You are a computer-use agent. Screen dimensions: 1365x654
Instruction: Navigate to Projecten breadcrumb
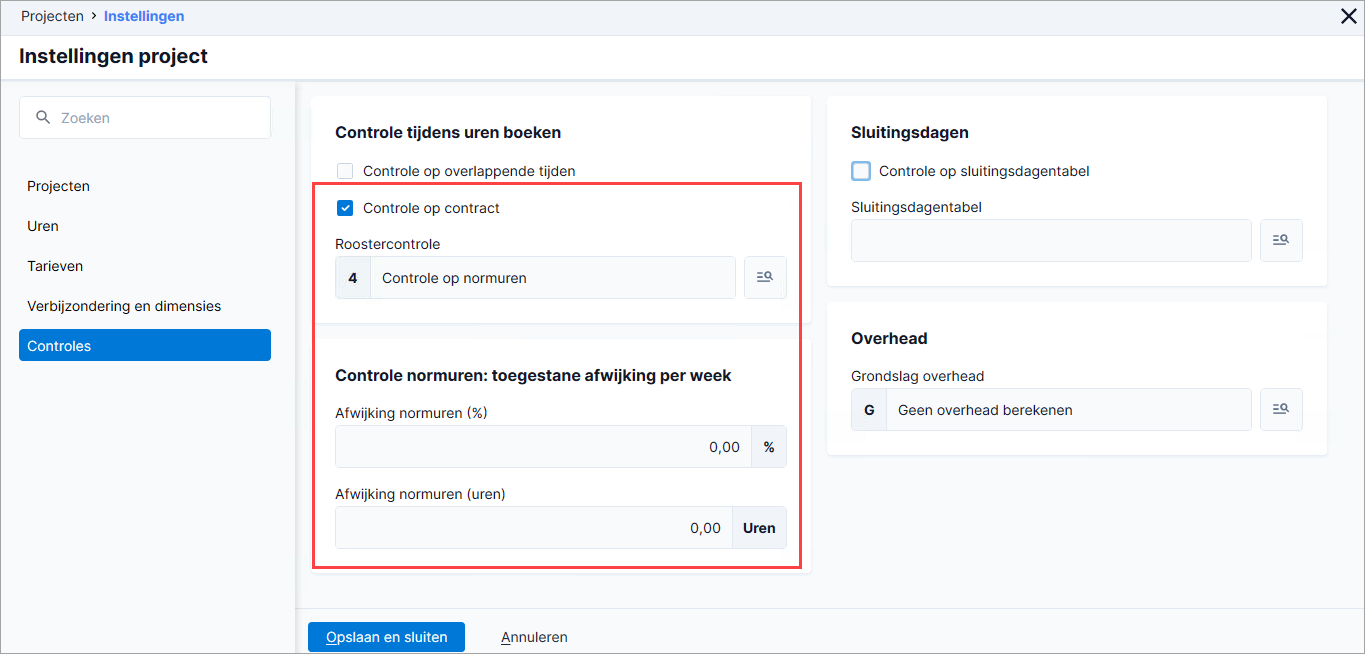(52, 16)
